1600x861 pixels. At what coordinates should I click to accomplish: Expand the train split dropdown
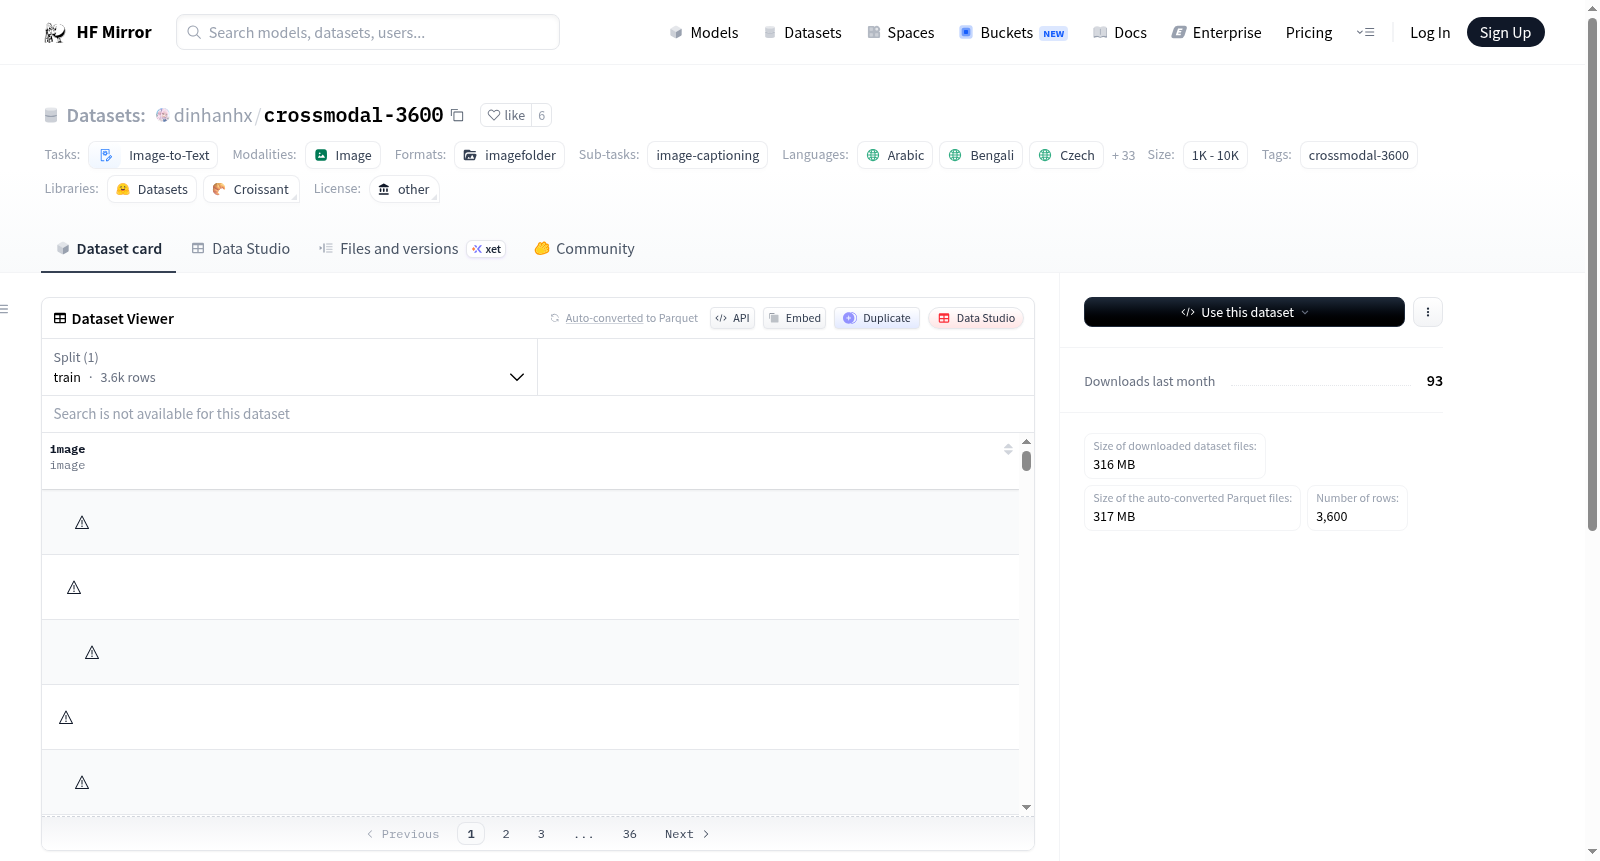pos(289,367)
